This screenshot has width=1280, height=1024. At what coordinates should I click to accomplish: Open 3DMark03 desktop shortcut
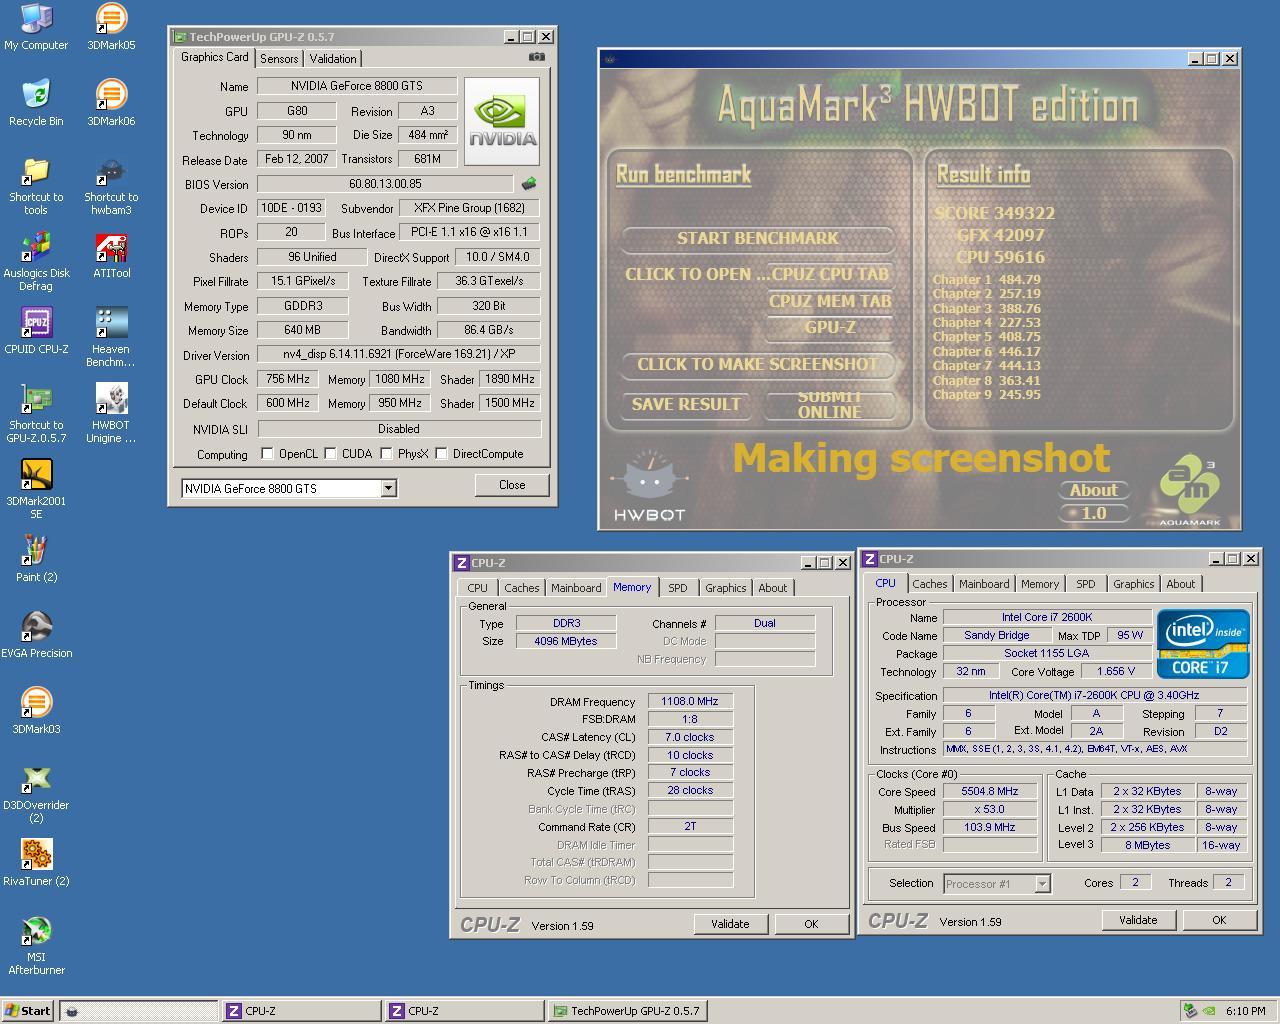tap(36, 712)
